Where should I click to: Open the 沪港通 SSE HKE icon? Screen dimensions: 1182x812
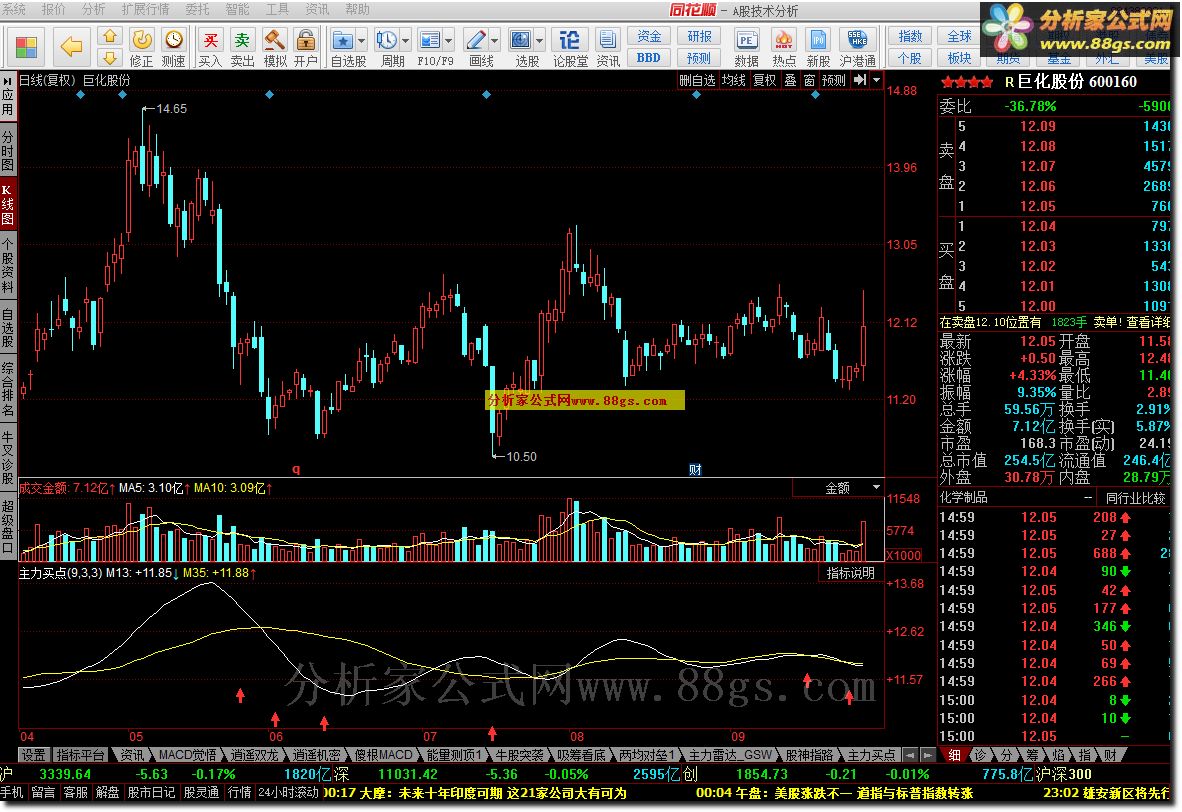857,47
